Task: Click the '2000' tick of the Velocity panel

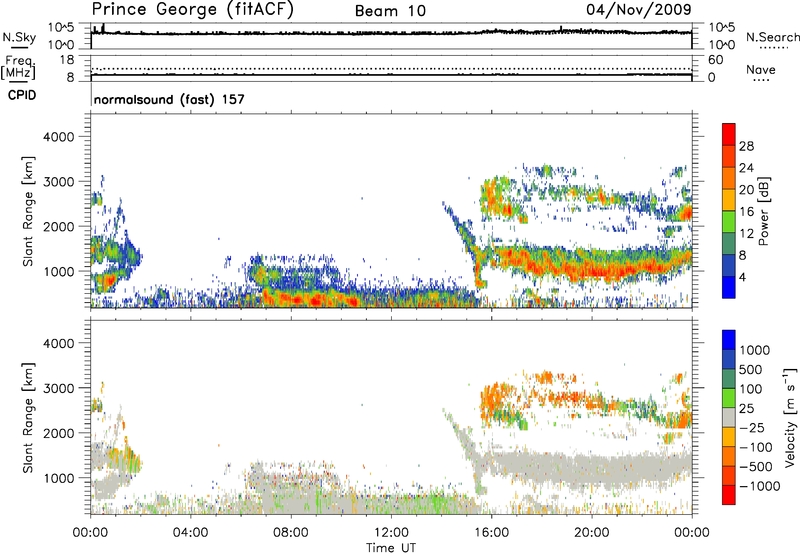Action: [x=59, y=433]
